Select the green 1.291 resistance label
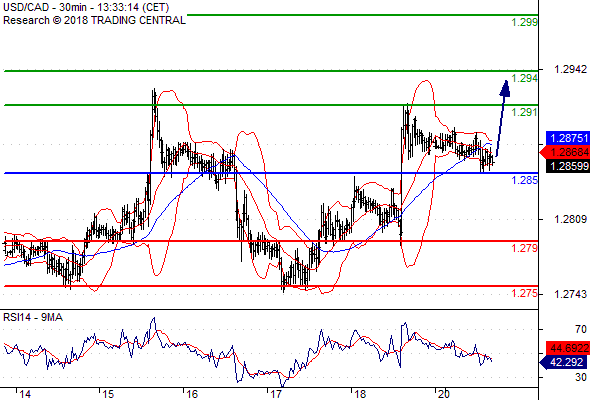The width and height of the screenshot is (590, 400). (525, 112)
